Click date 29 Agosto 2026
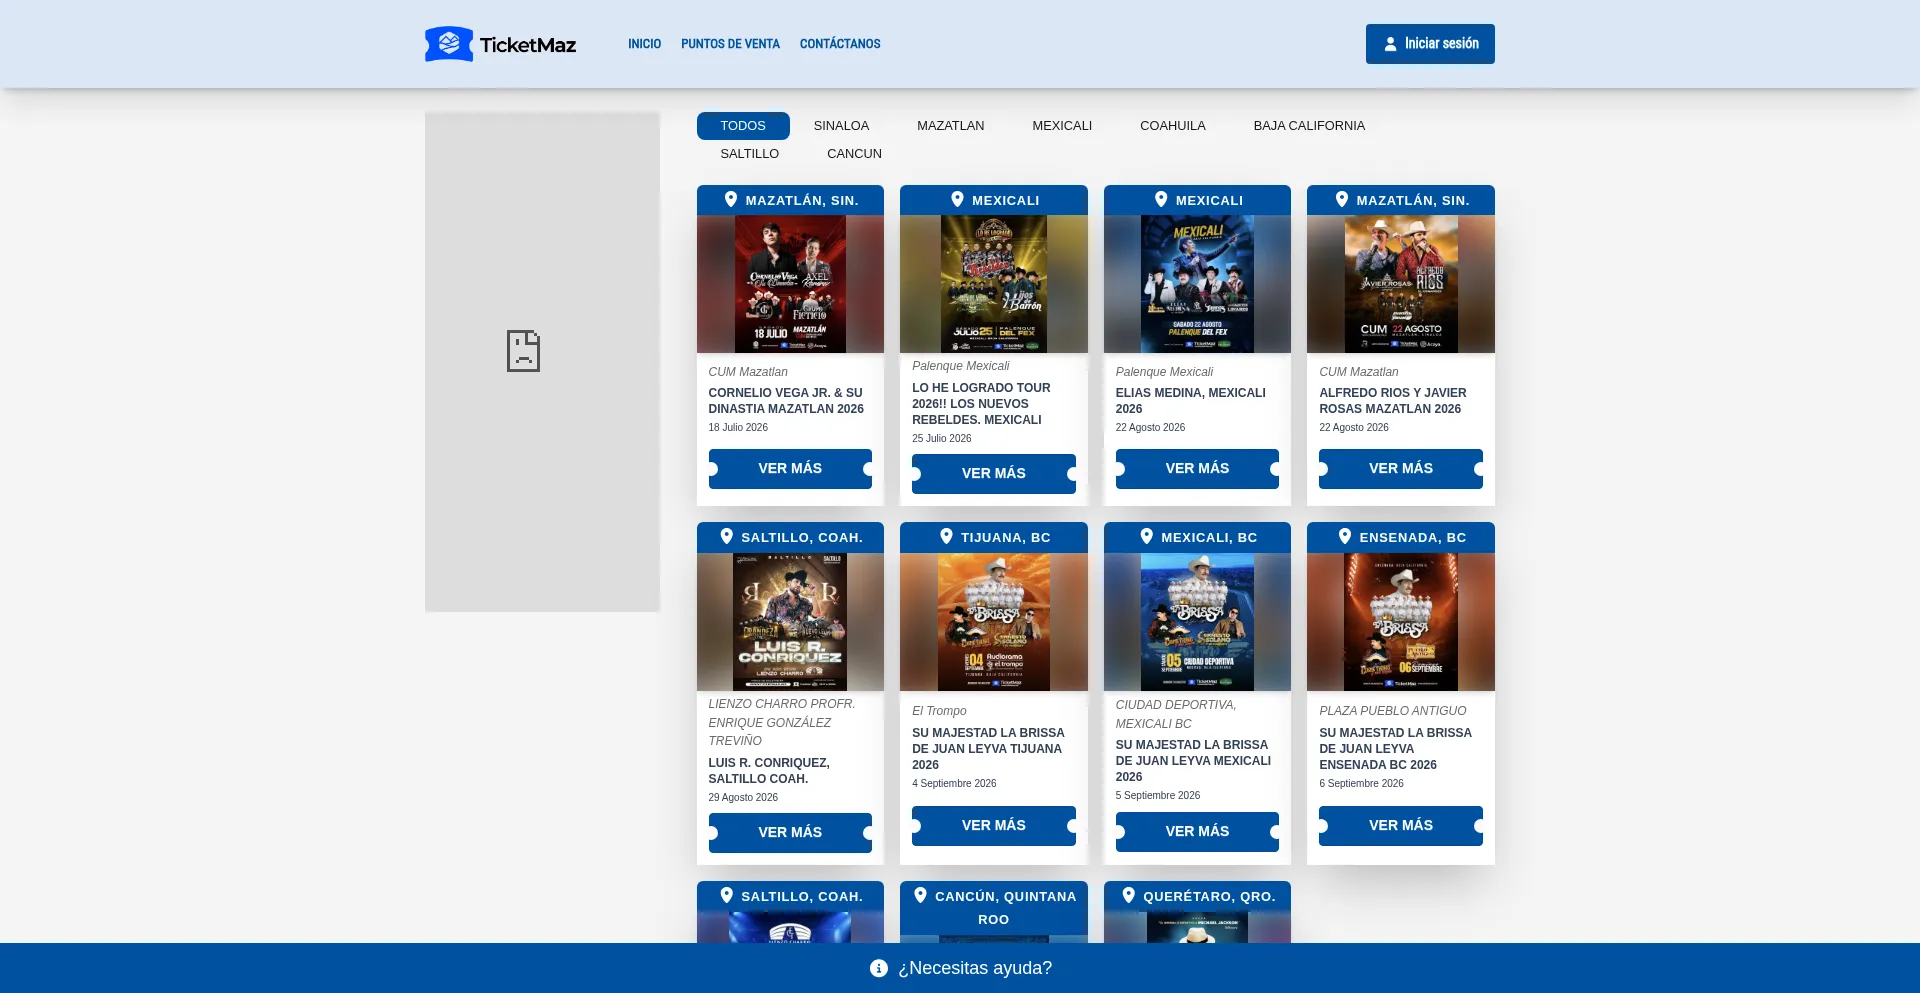The width and height of the screenshot is (1920, 993). pyautogui.click(x=743, y=798)
